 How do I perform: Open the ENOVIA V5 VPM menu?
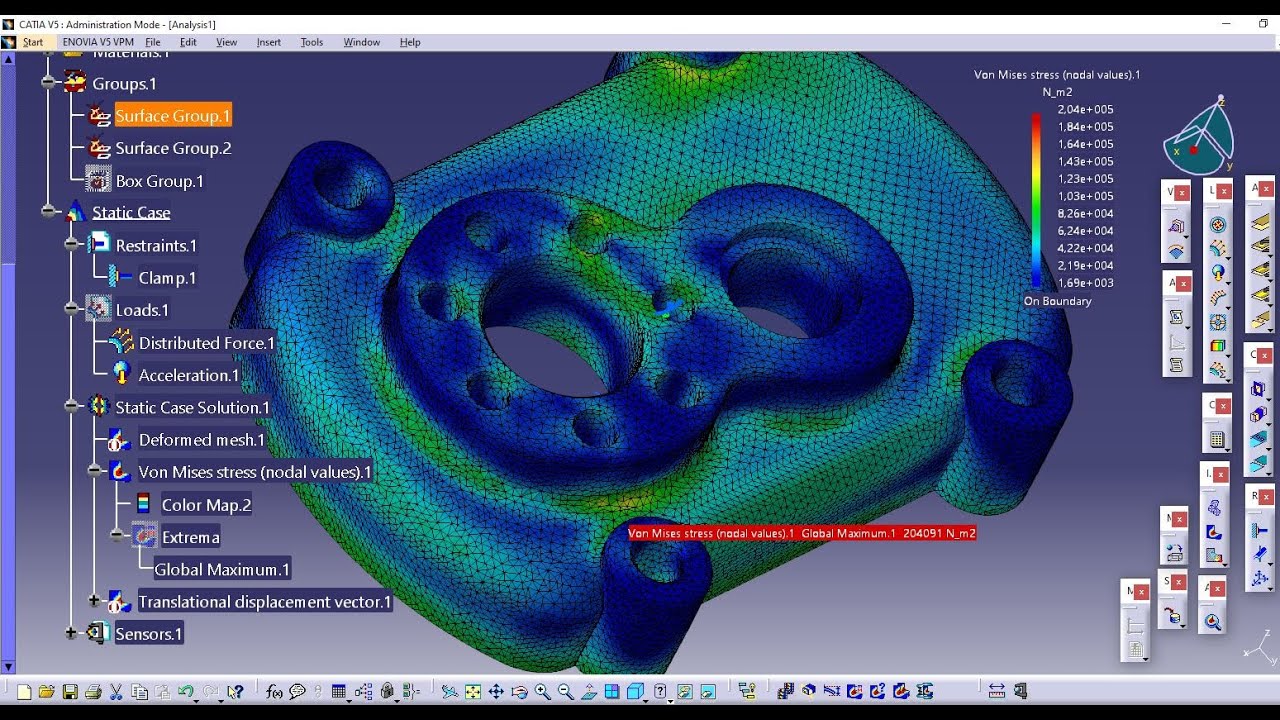pyautogui.click(x=97, y=42)
